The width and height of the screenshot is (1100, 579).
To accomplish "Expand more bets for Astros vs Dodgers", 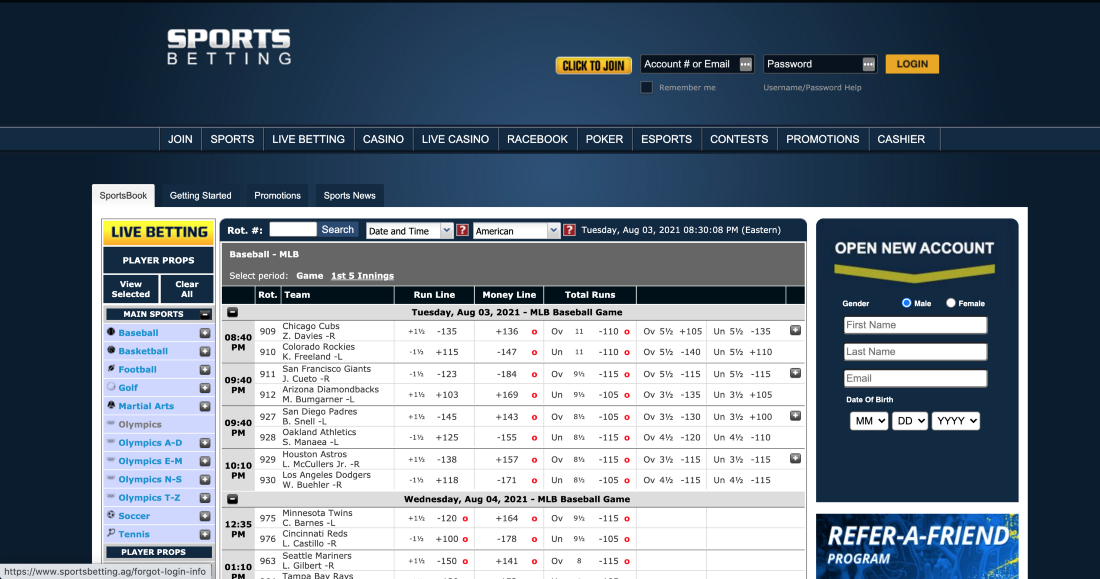I will [795, 458].
